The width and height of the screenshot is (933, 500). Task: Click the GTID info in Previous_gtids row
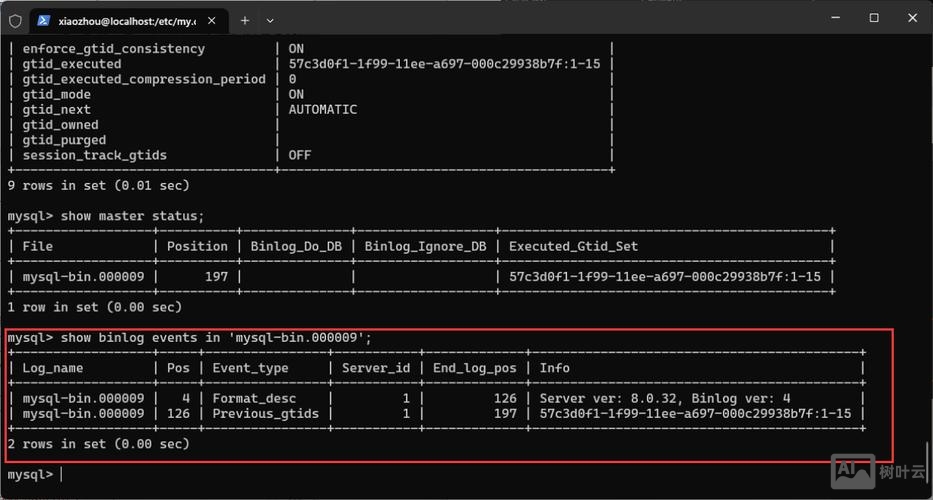(x=695, y=414)
